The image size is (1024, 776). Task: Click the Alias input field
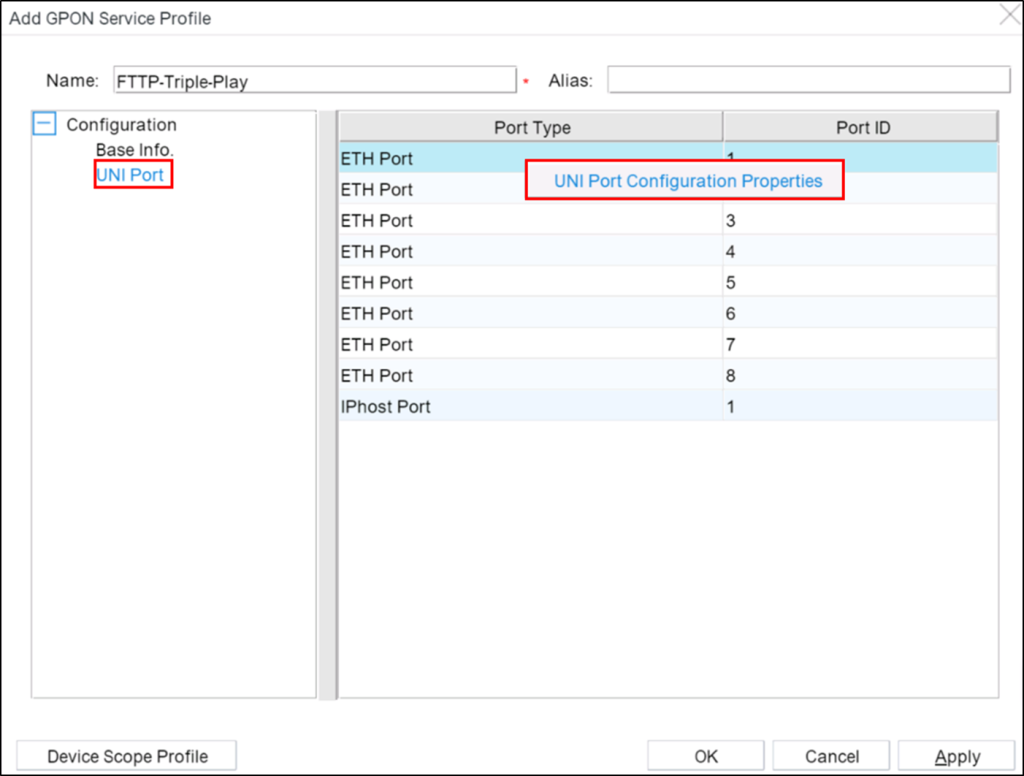pos(808,79)
